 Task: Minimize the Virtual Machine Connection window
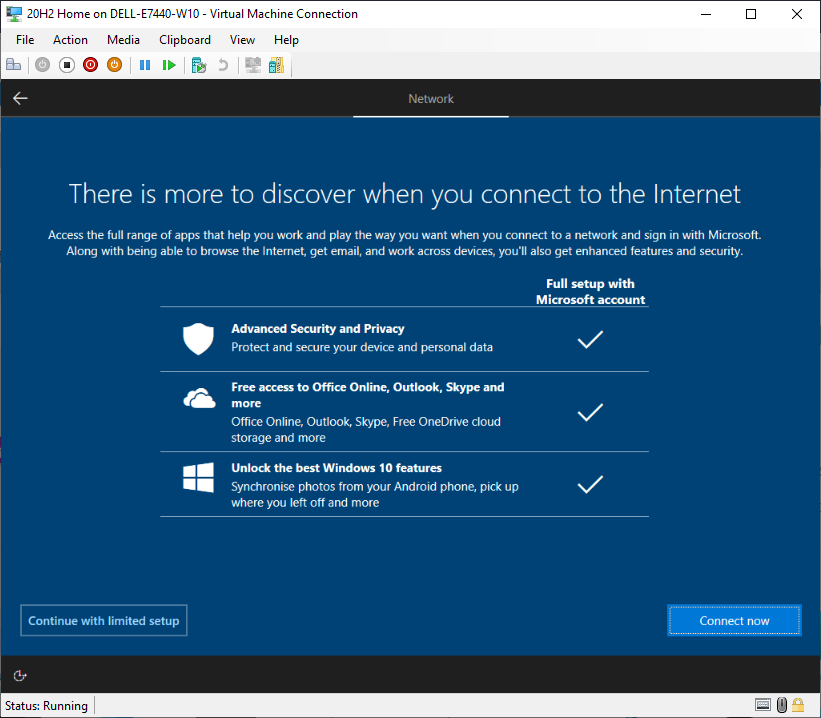[x=706, y=14]
